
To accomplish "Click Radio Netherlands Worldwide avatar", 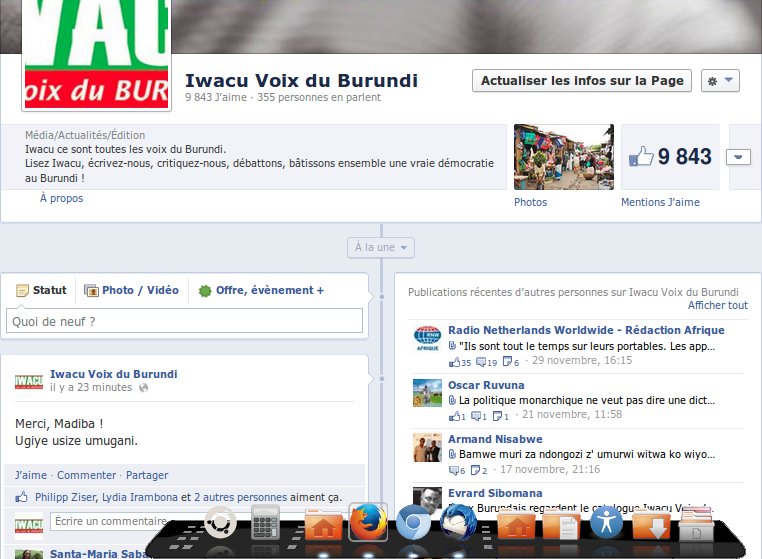I will coord(427,338).
